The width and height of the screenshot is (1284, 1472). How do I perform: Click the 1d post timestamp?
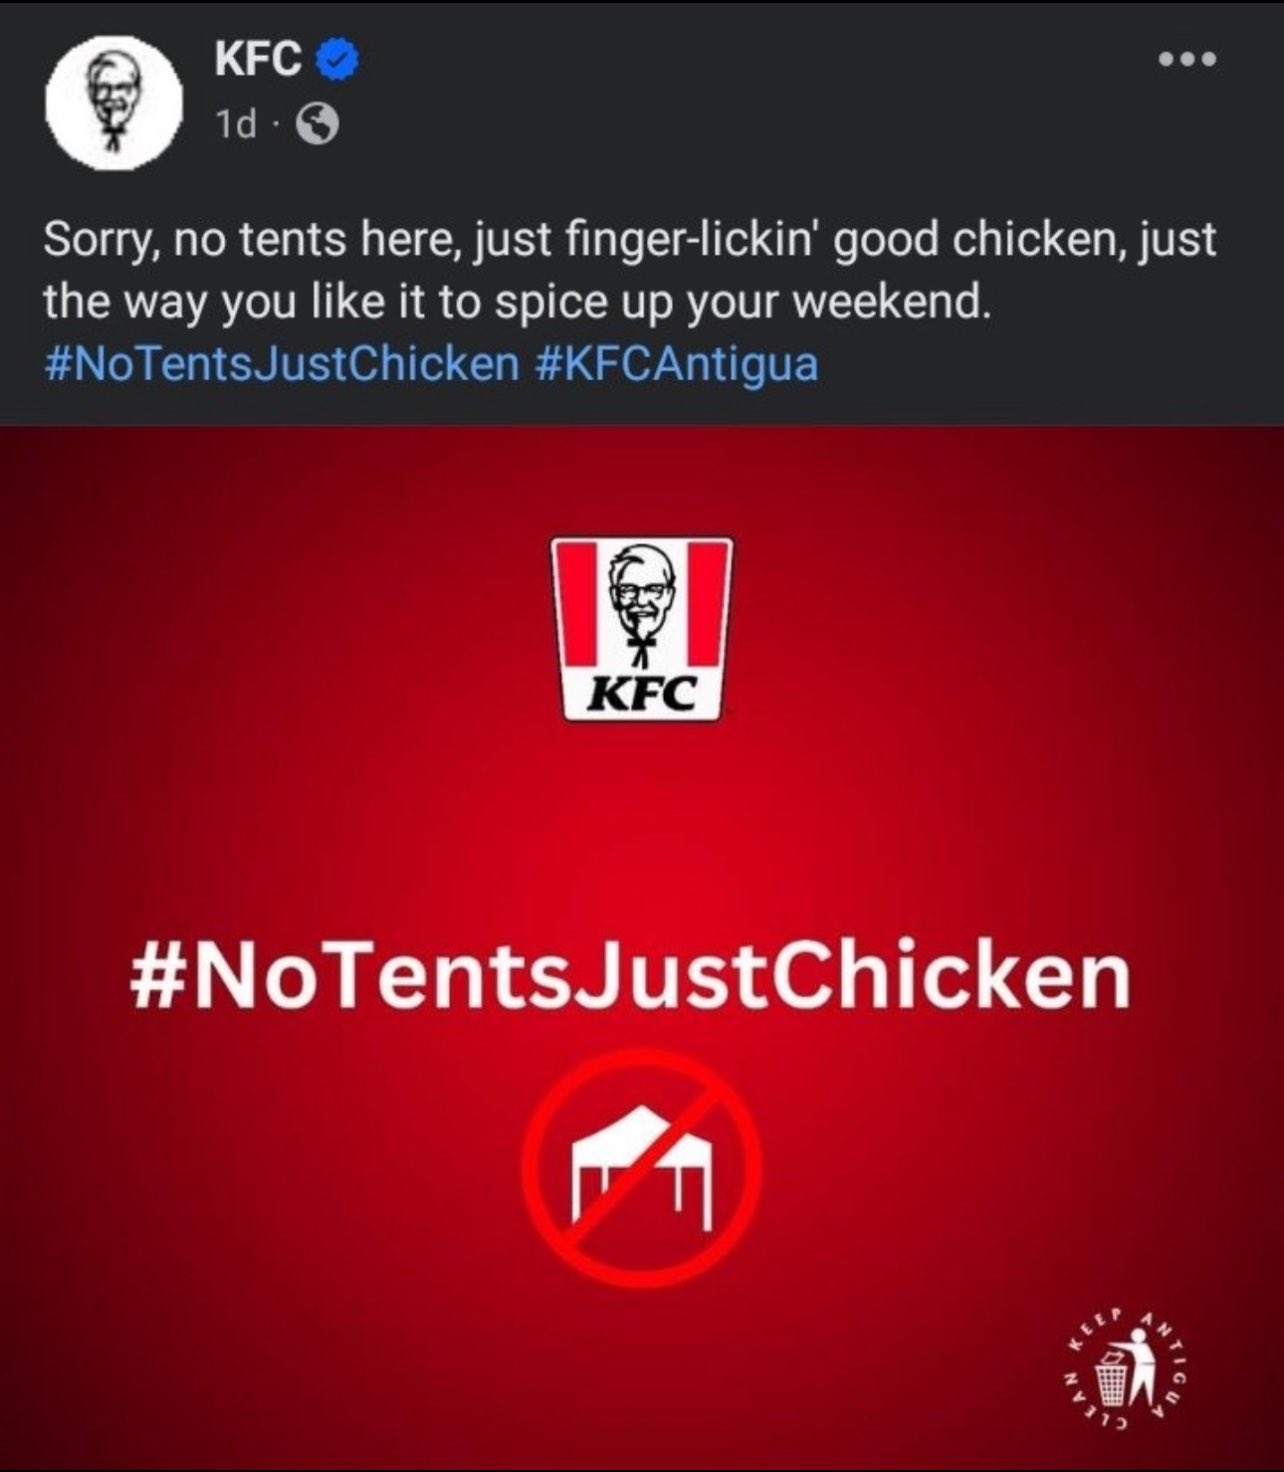click(x=236, y=125)
